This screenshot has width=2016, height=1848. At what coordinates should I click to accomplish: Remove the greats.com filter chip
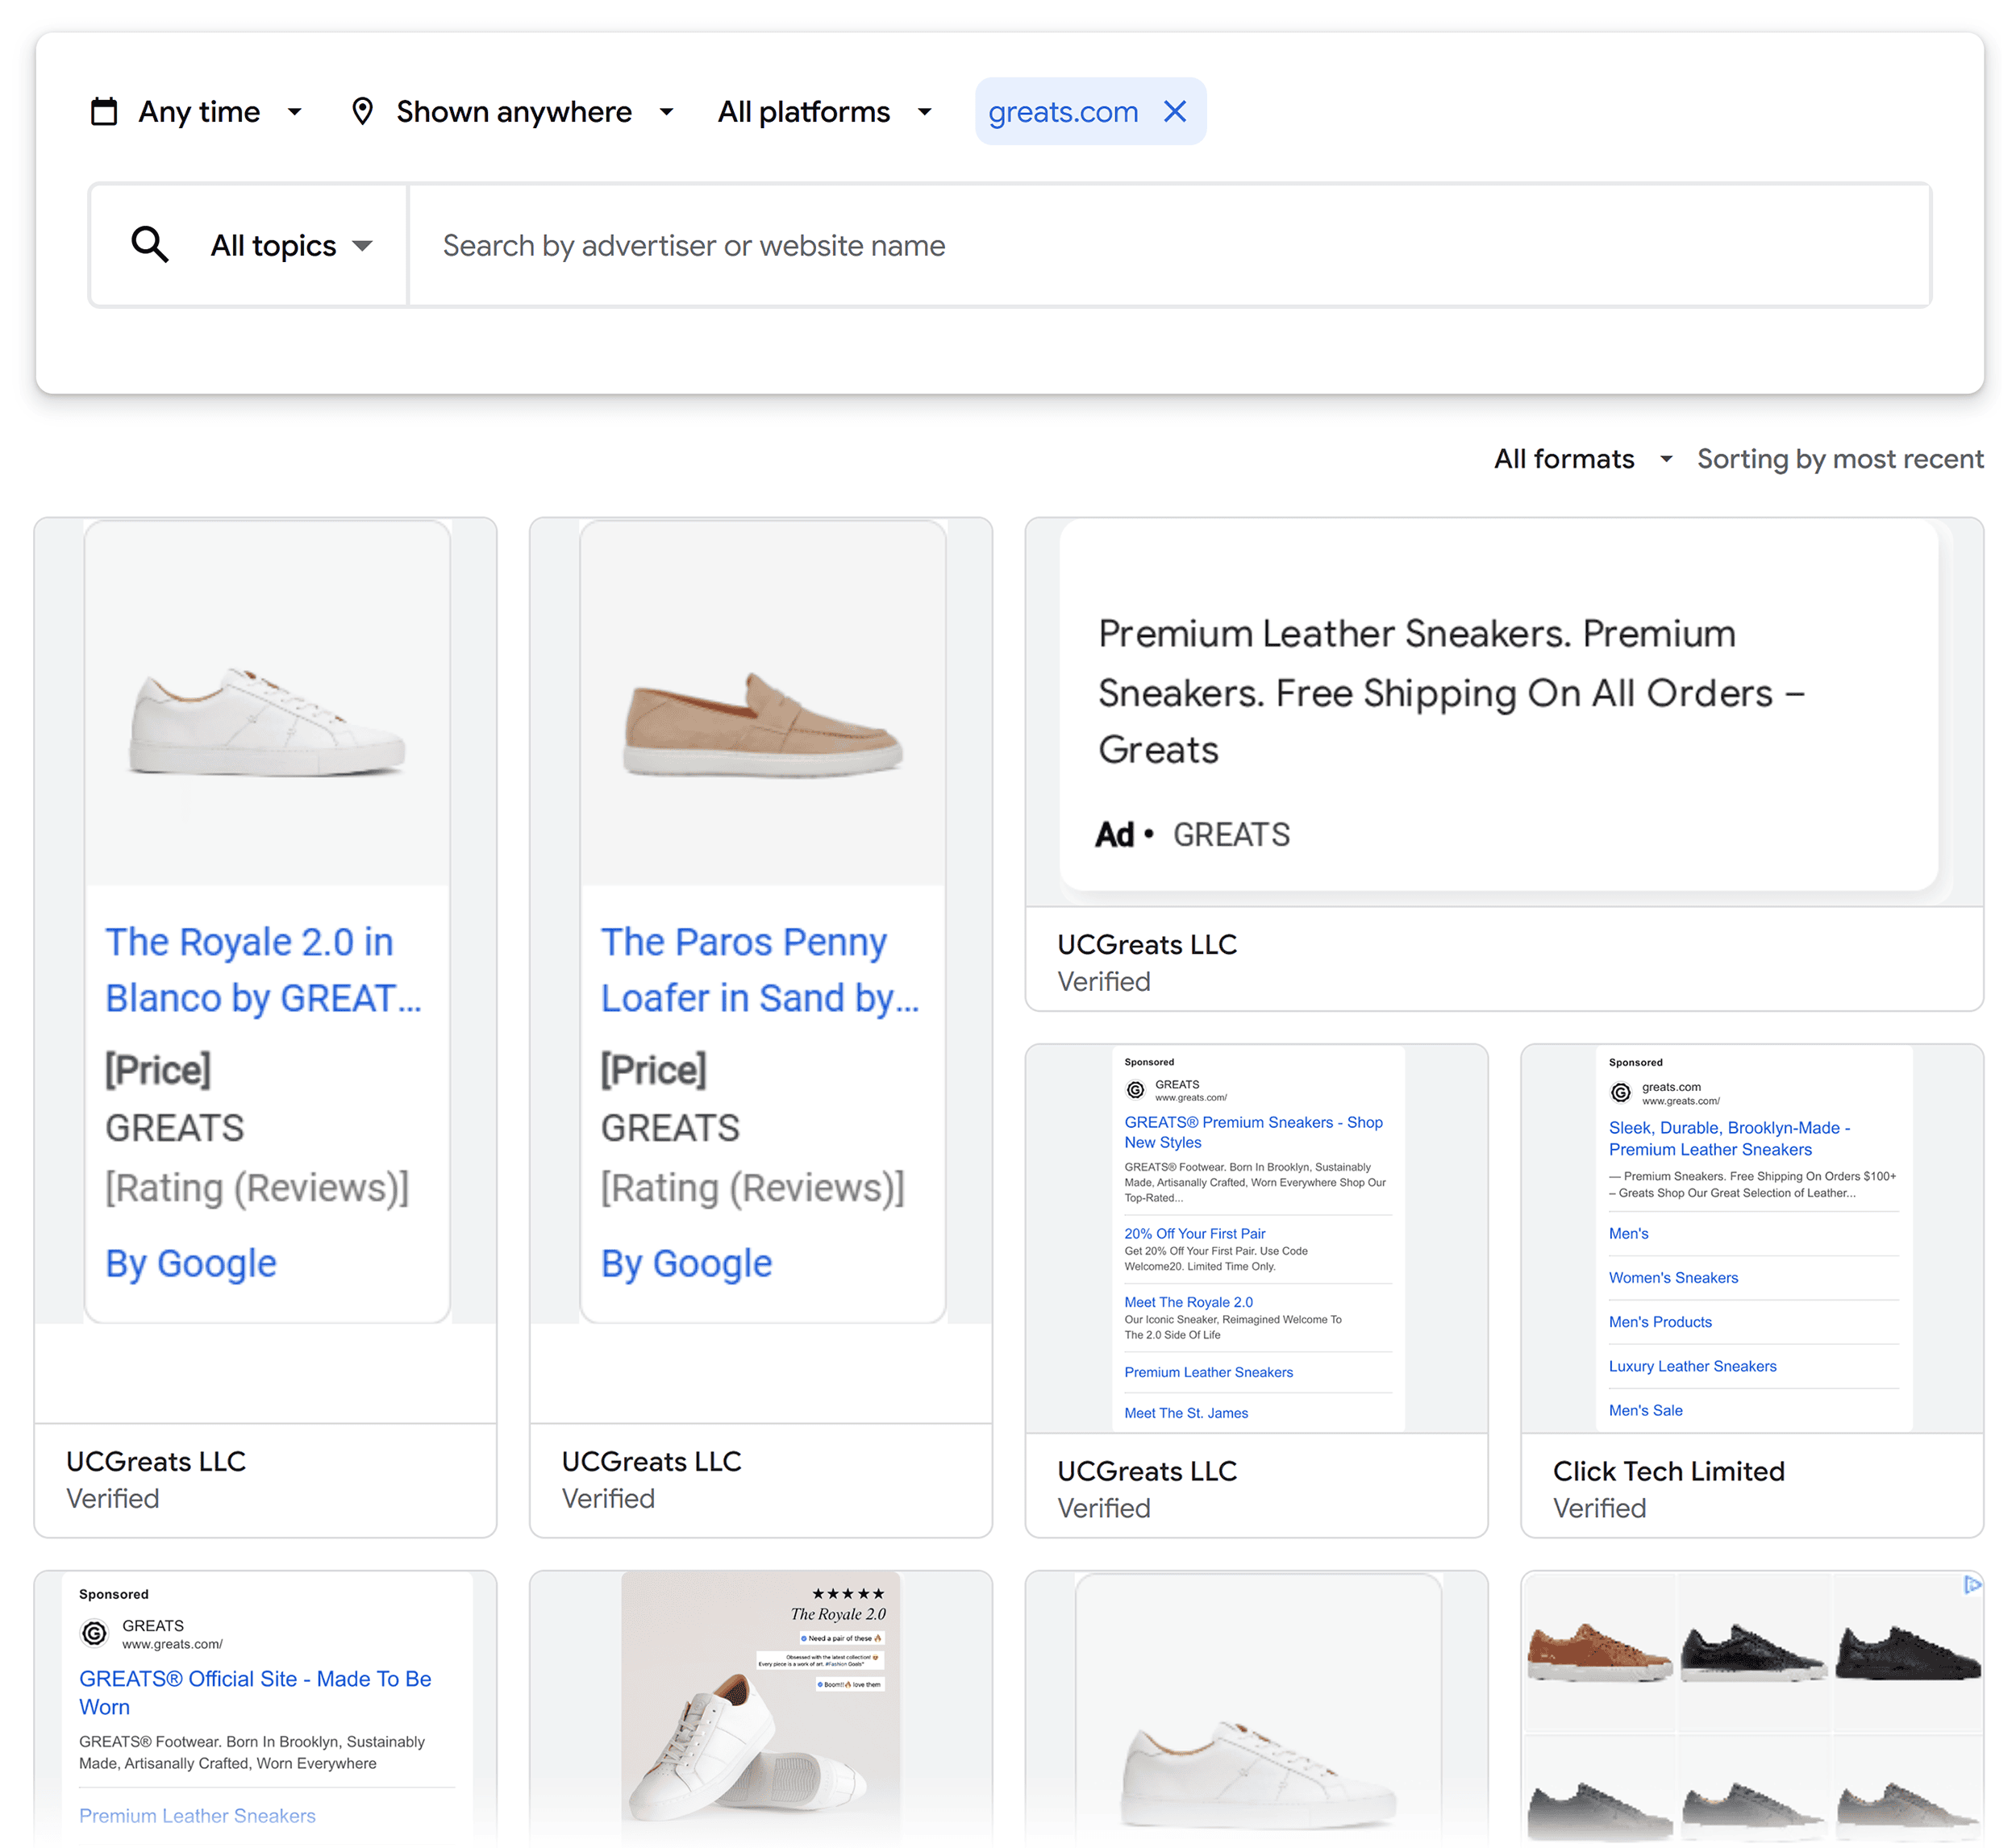[1175, 111]
